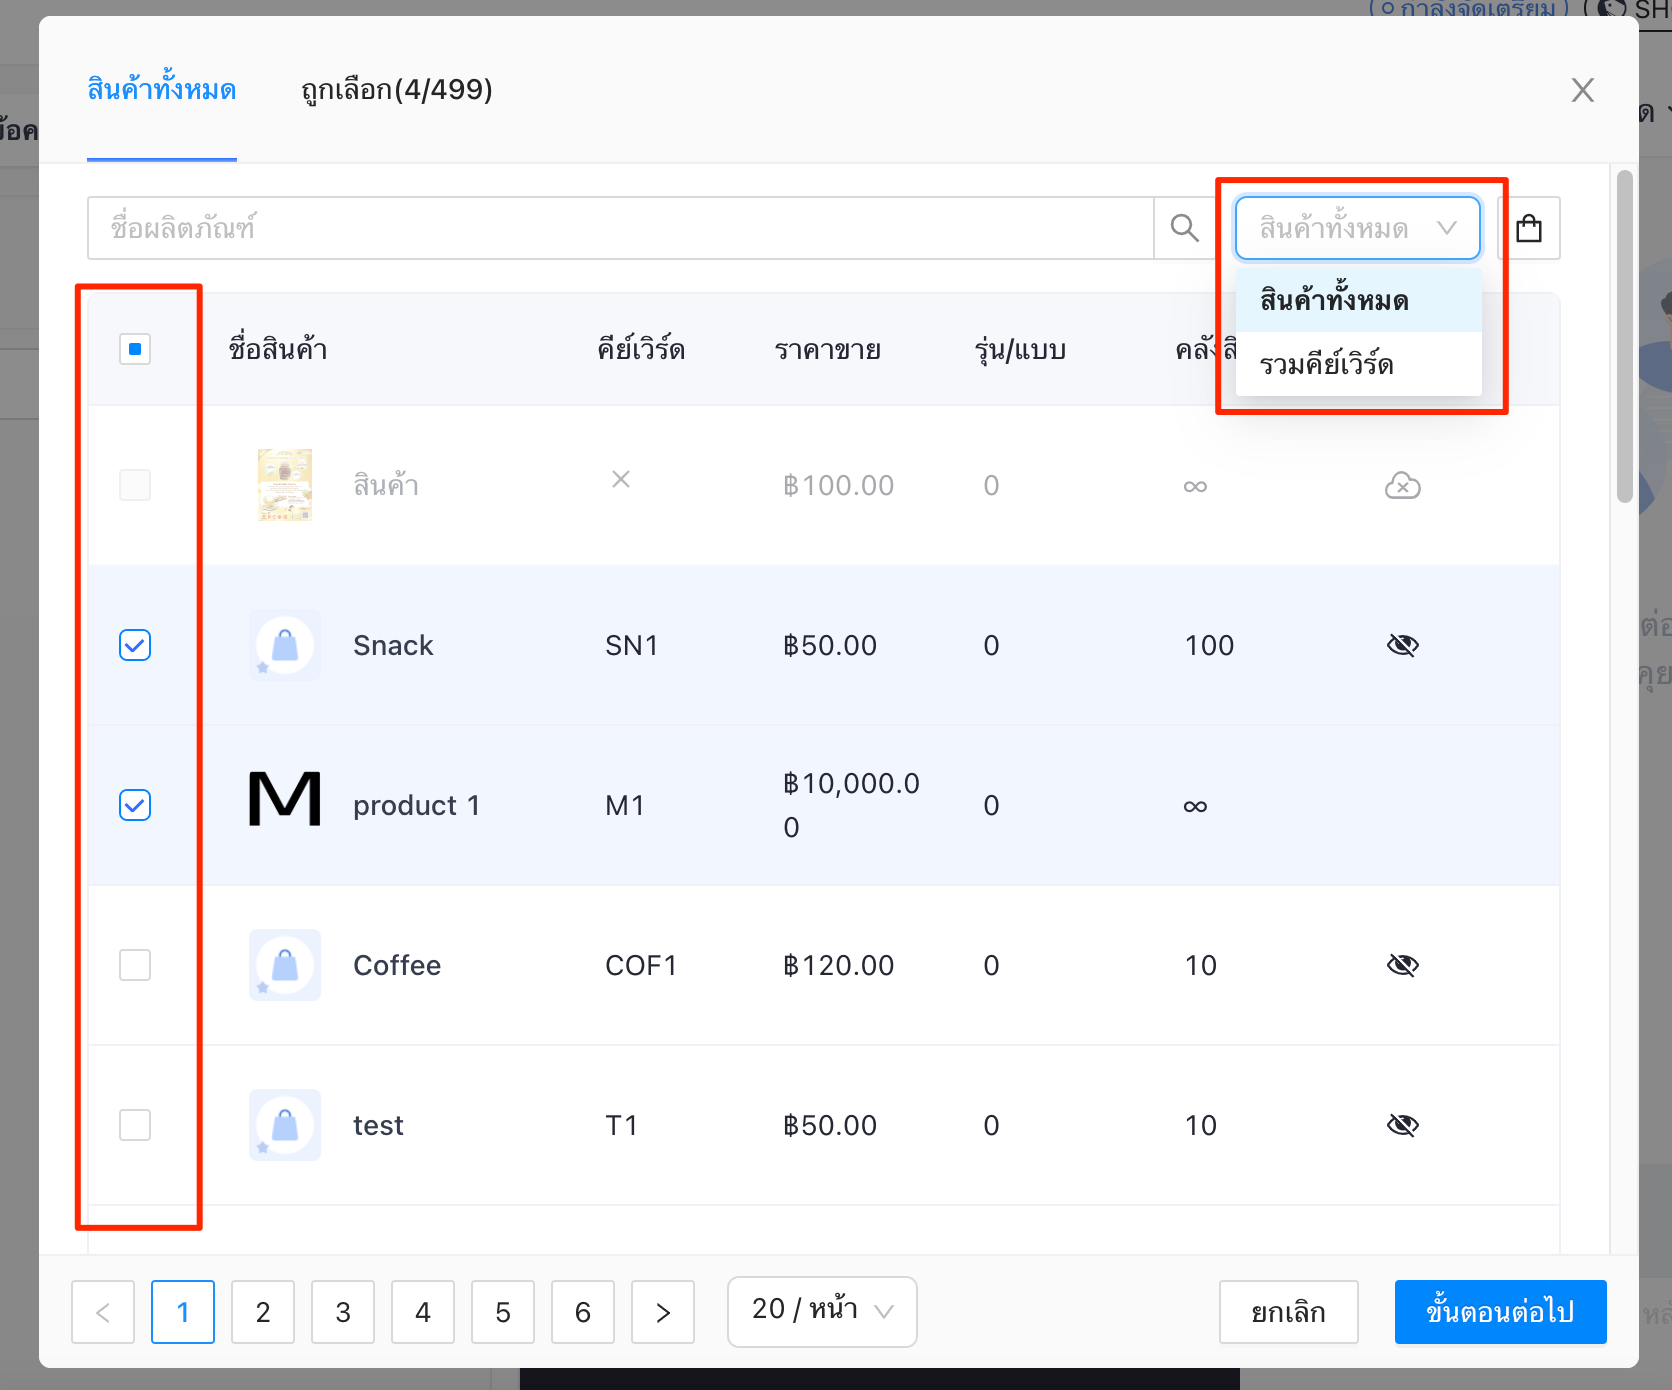Click the SN1 keyword cell

[x=631, y=645]
